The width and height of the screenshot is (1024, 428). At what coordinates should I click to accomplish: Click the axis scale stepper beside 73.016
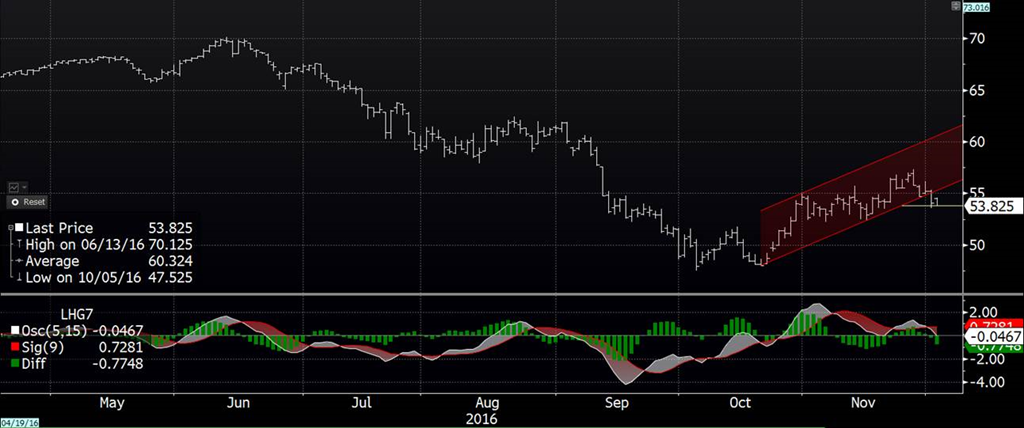[x=956, y=7]
